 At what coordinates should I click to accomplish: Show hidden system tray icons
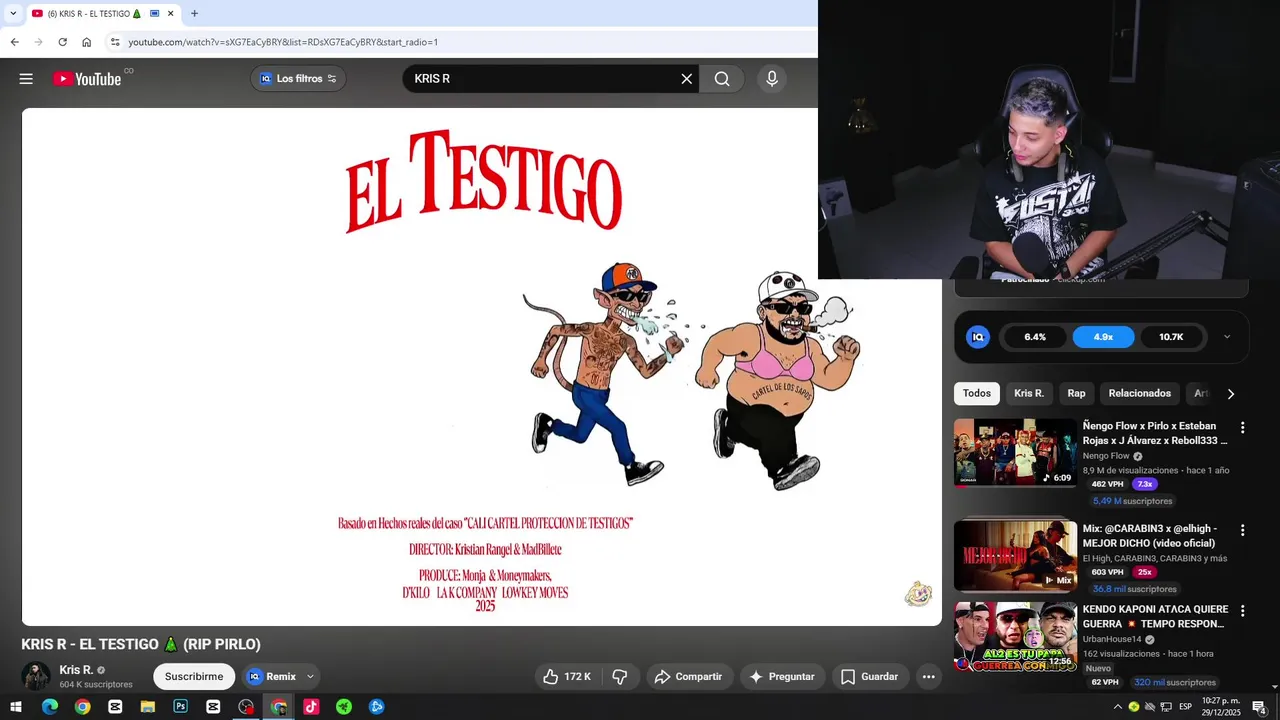(x=1118, y=707)
